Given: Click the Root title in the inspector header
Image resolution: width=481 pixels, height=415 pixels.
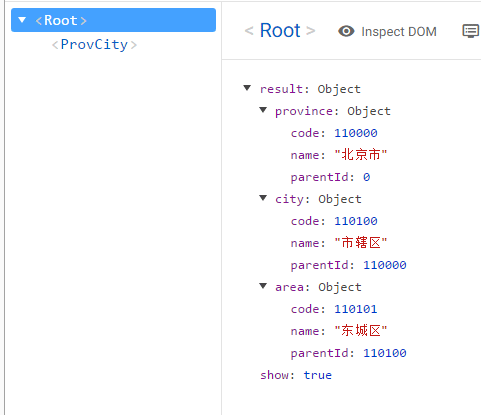Looking at the screenshot, I should [x=280, y=30].
